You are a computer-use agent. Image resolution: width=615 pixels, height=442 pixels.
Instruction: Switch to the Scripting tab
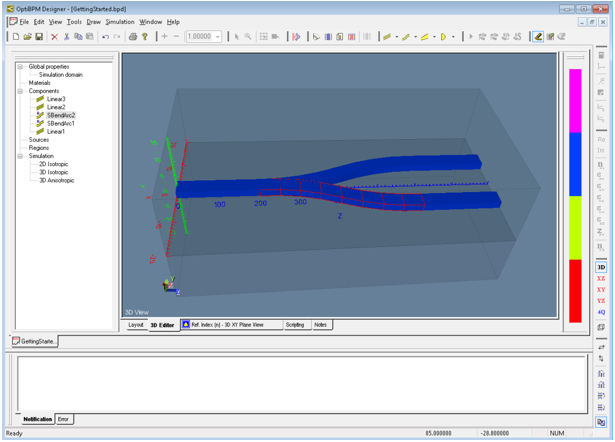[x=295, y=325]
